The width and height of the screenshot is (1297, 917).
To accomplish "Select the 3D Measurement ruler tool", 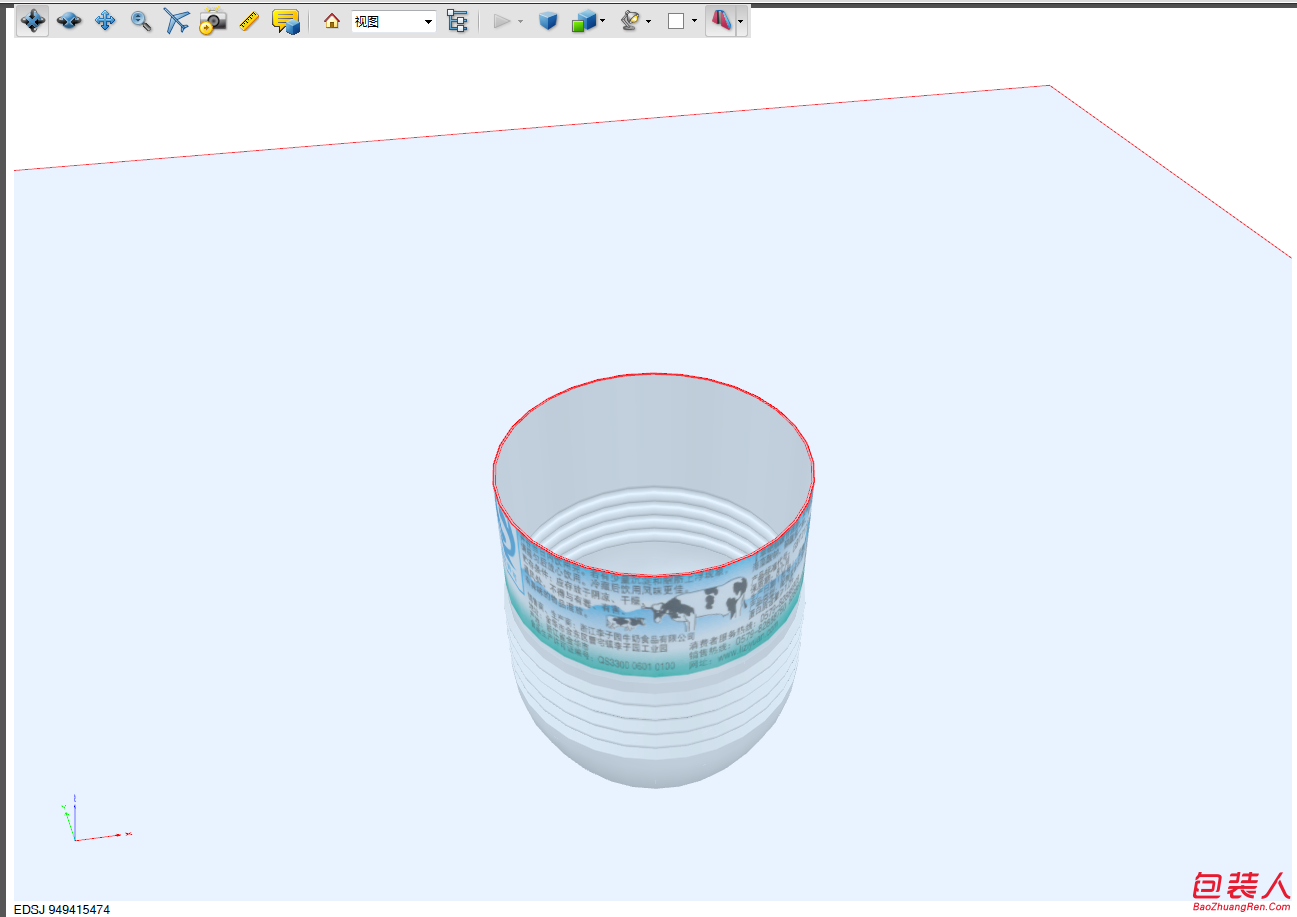I will click(249, 21).
